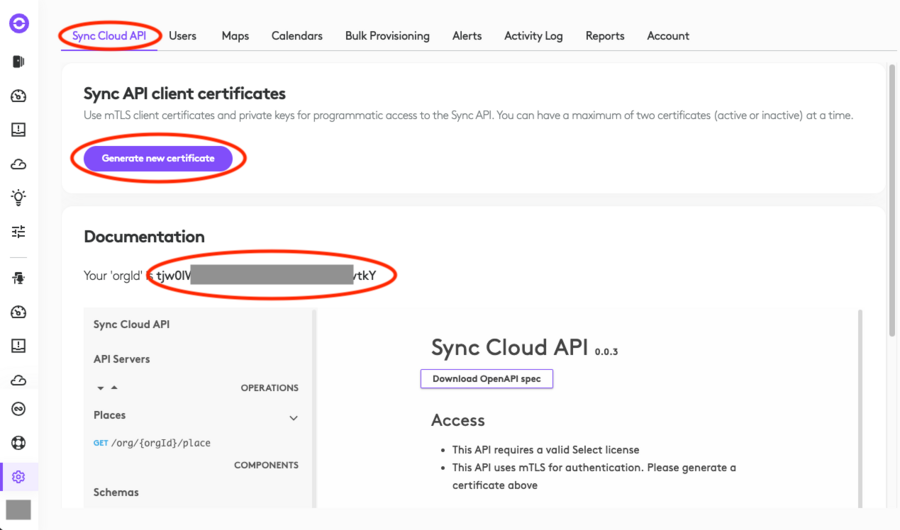900x530 pixels.
Task: Open the alert icon directly above the lightbulb's cloud icon
Action: (x=18, y=130)
